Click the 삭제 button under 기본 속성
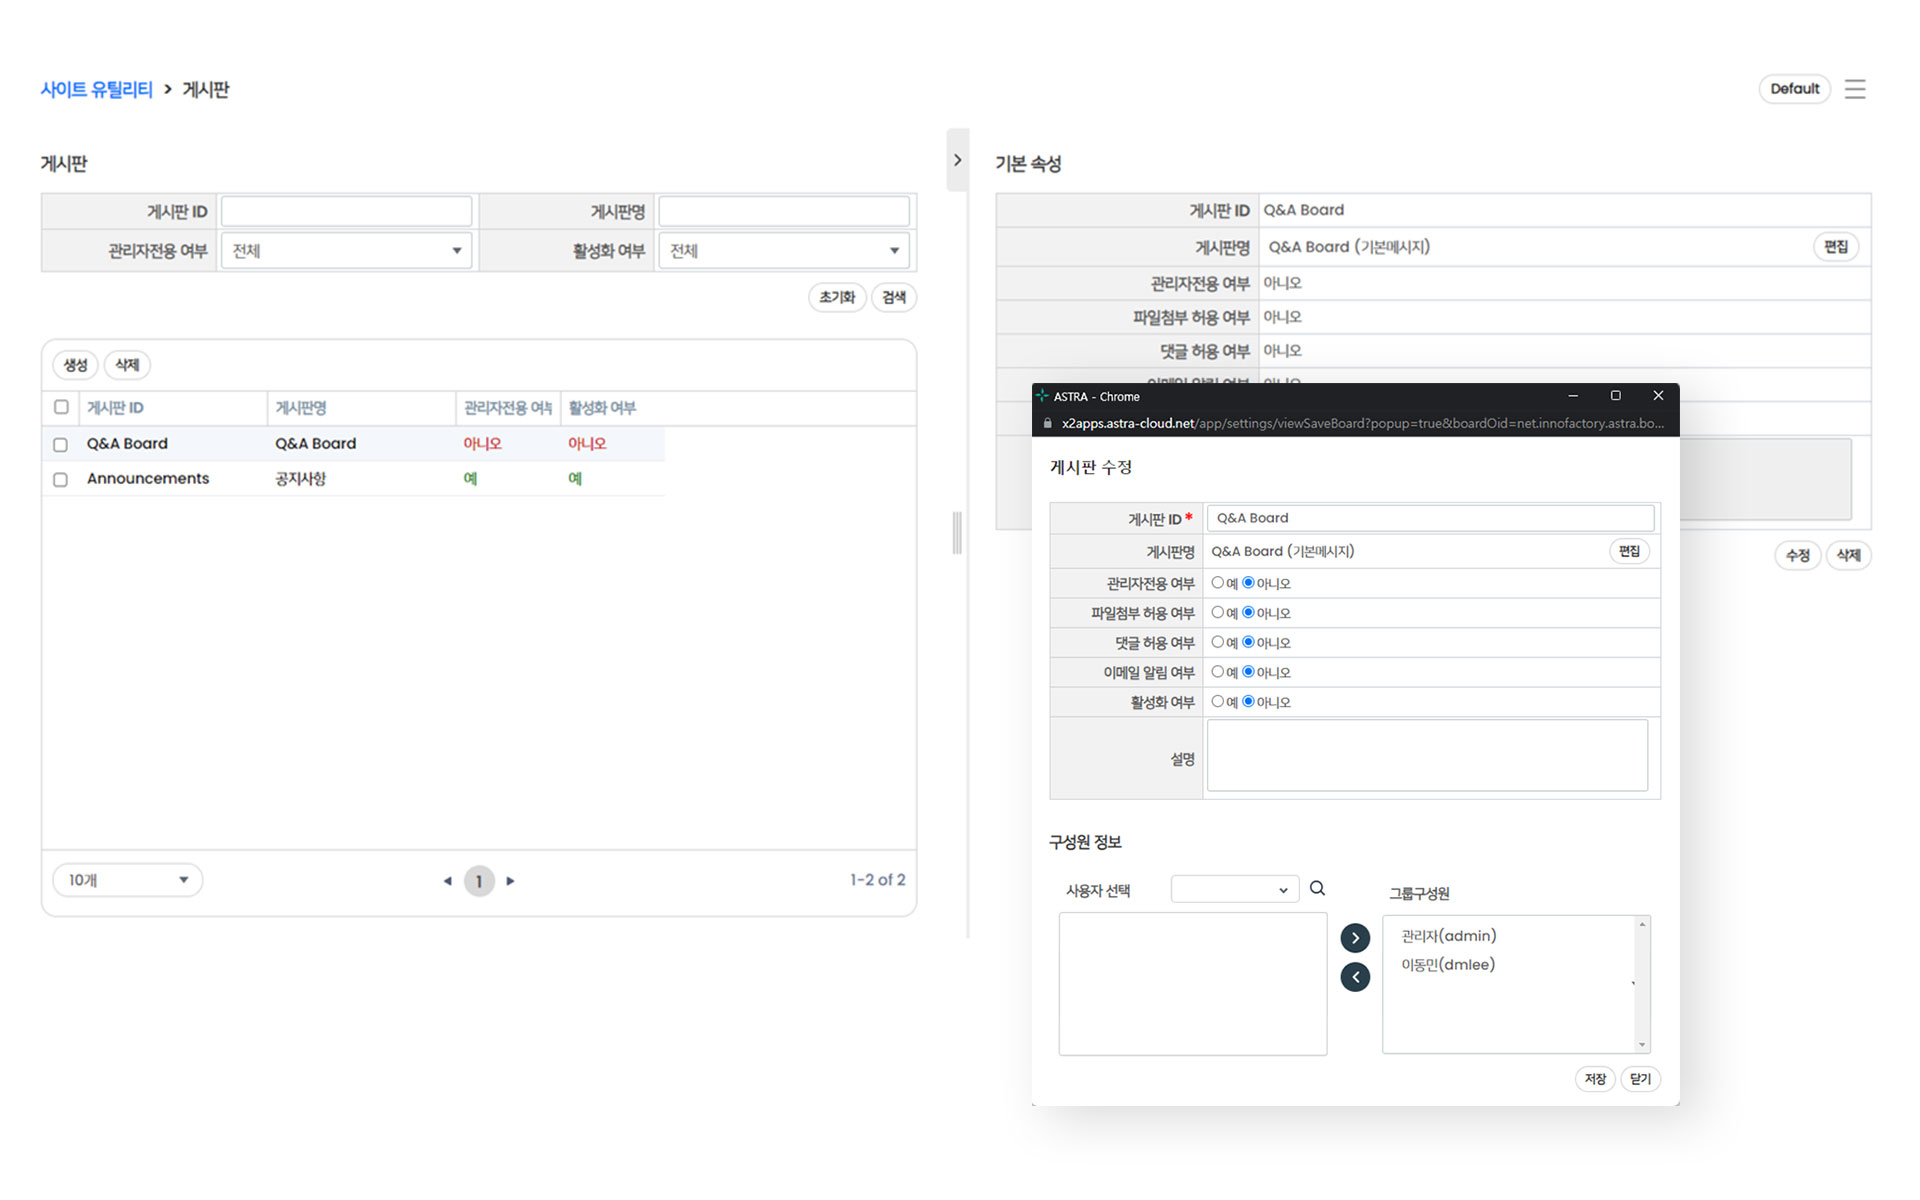The image size is (1920, 1200). pyautogui.click(x=1848, y=555)
